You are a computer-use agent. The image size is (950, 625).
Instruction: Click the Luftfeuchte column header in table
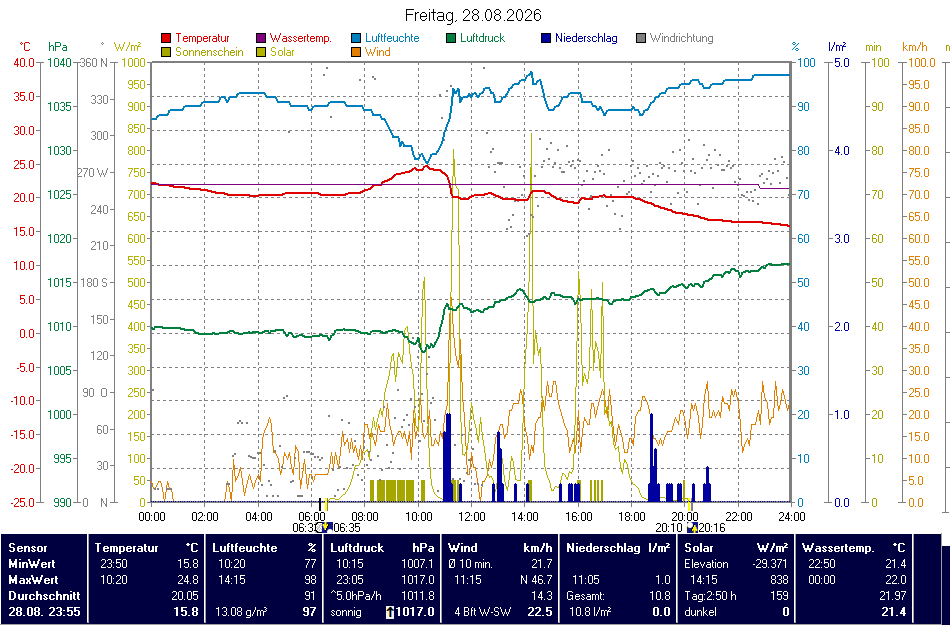pos(245,547)
